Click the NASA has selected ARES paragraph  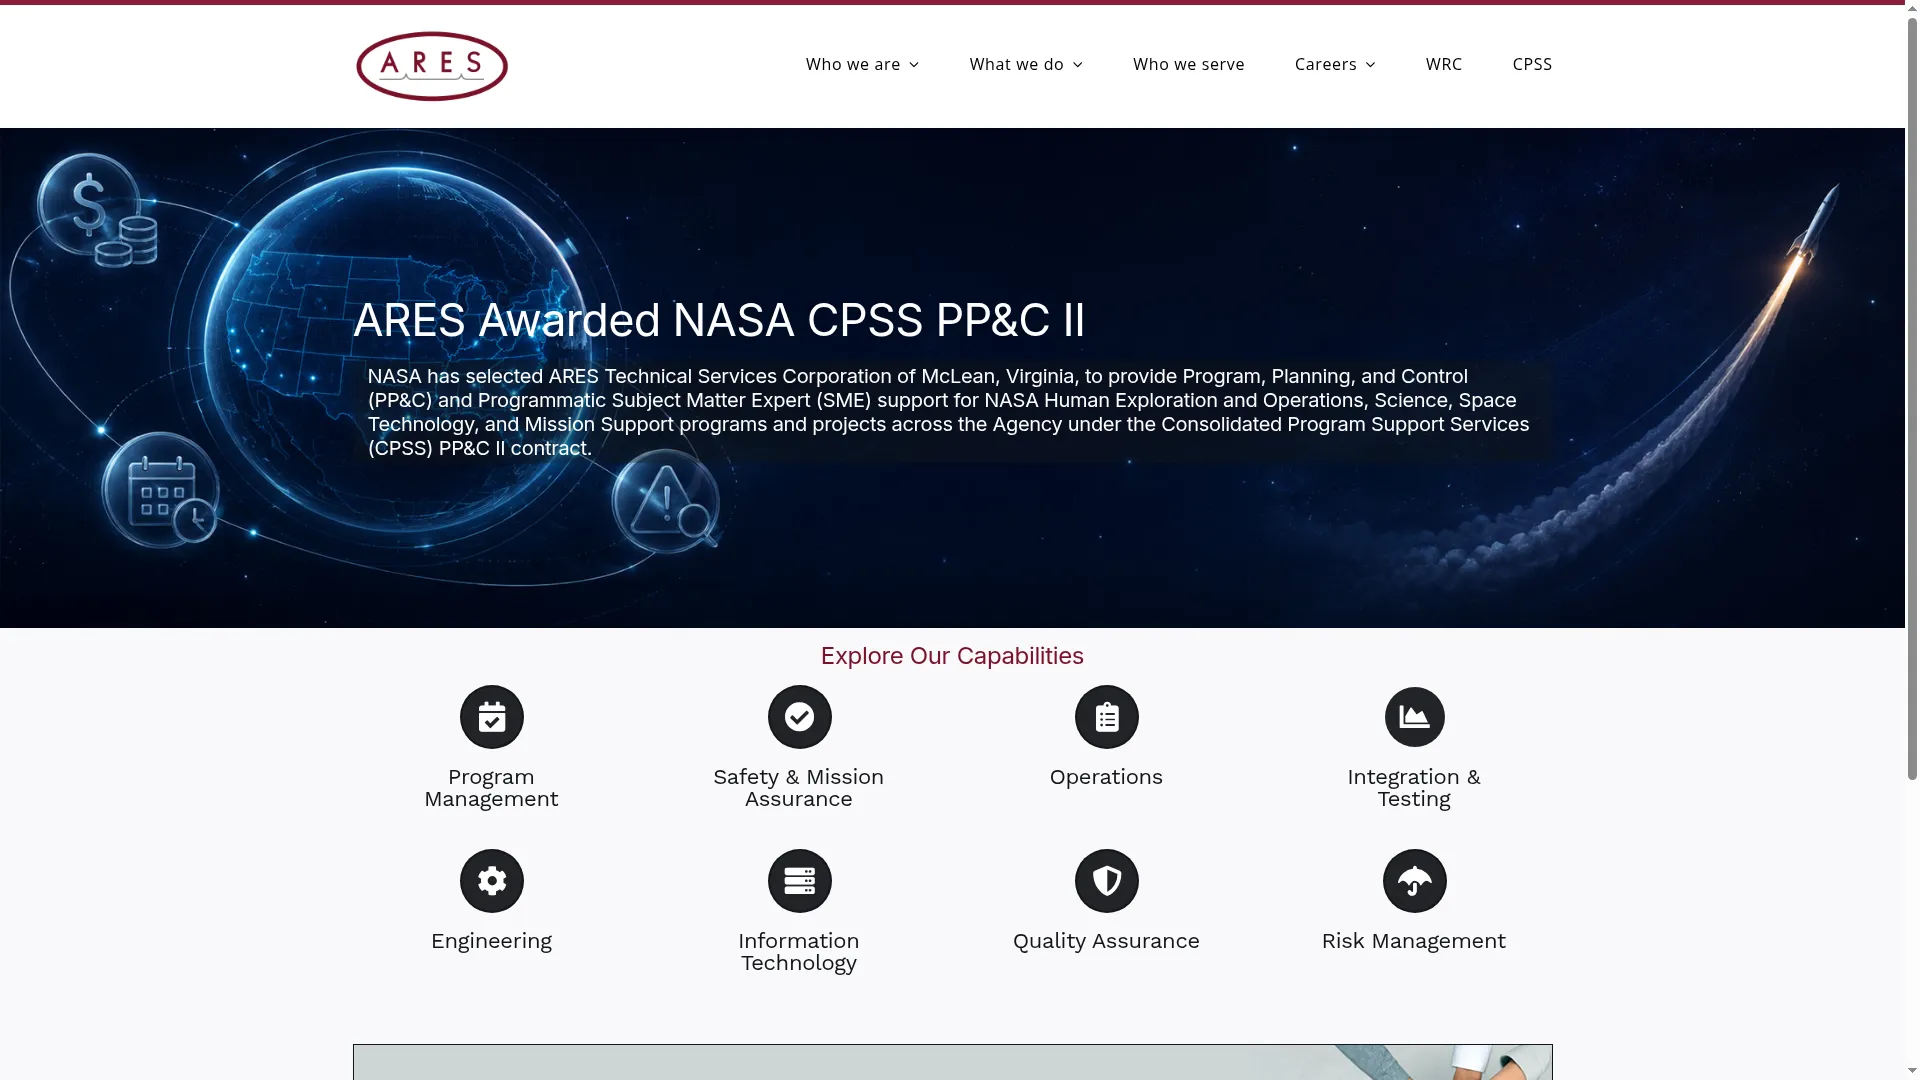(949, 412)
